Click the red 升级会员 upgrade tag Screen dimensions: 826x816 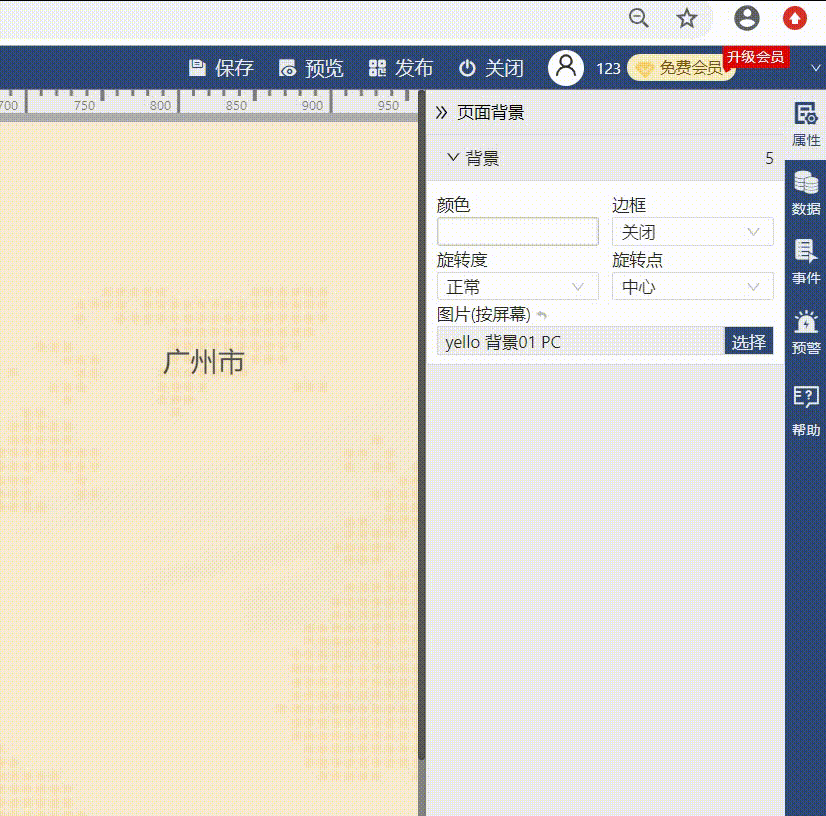[x=756, y=56]
